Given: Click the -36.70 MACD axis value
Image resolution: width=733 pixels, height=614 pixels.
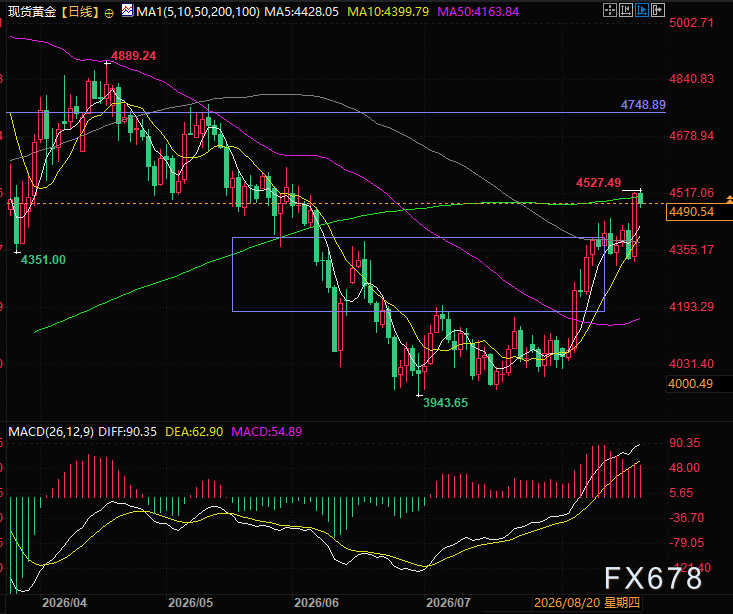Looking at the screenshot, I should (686, 518).
